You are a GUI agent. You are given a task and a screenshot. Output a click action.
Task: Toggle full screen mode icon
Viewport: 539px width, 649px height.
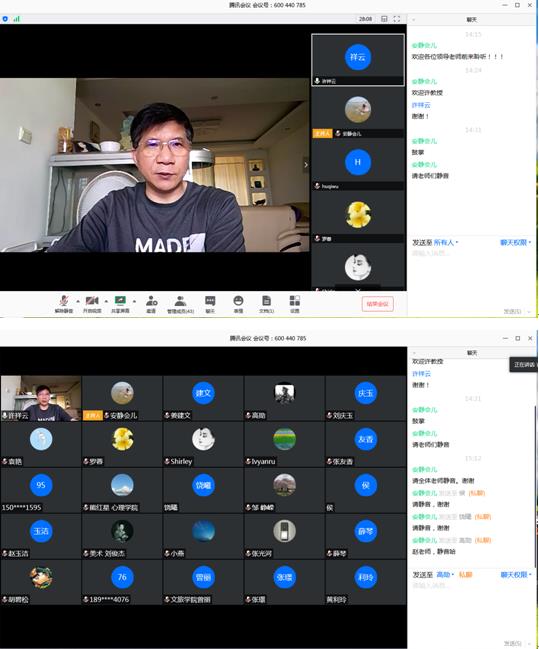[x=397, y=19]
